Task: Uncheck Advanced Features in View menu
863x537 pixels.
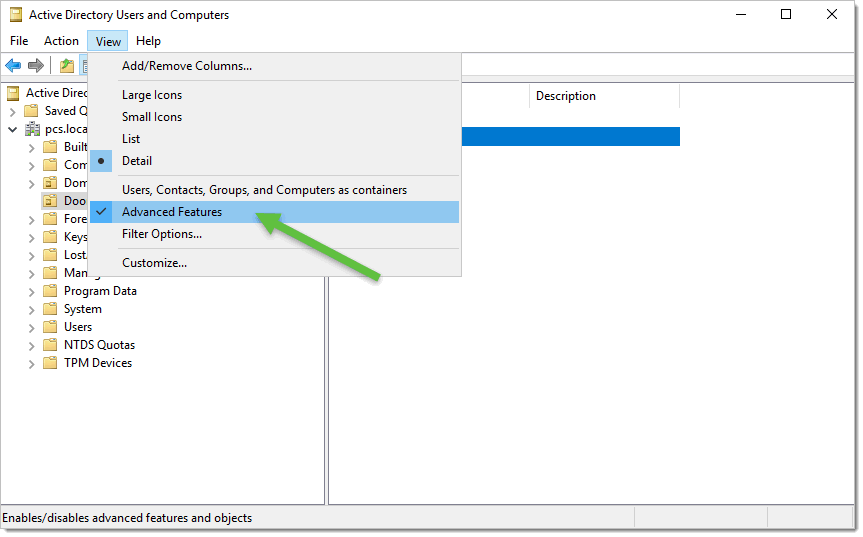Action: (x=274, y=212)
